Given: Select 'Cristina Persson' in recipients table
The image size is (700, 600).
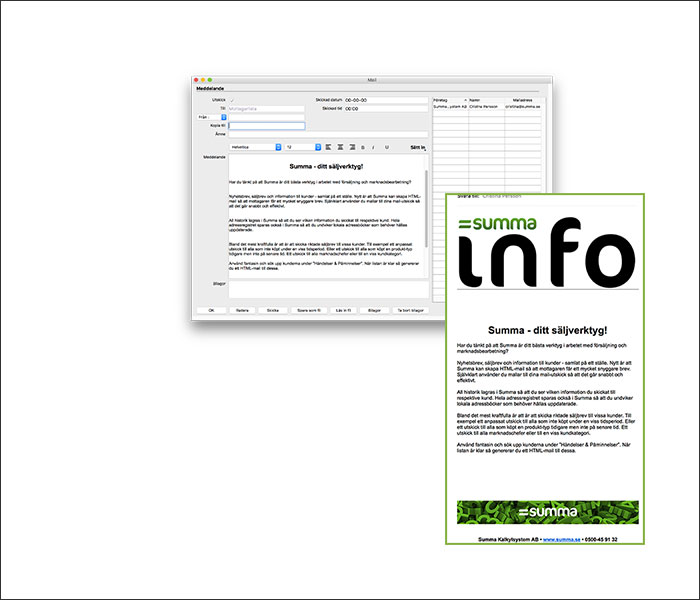Looking at the screenshot, I should click(x=484, y=107).
